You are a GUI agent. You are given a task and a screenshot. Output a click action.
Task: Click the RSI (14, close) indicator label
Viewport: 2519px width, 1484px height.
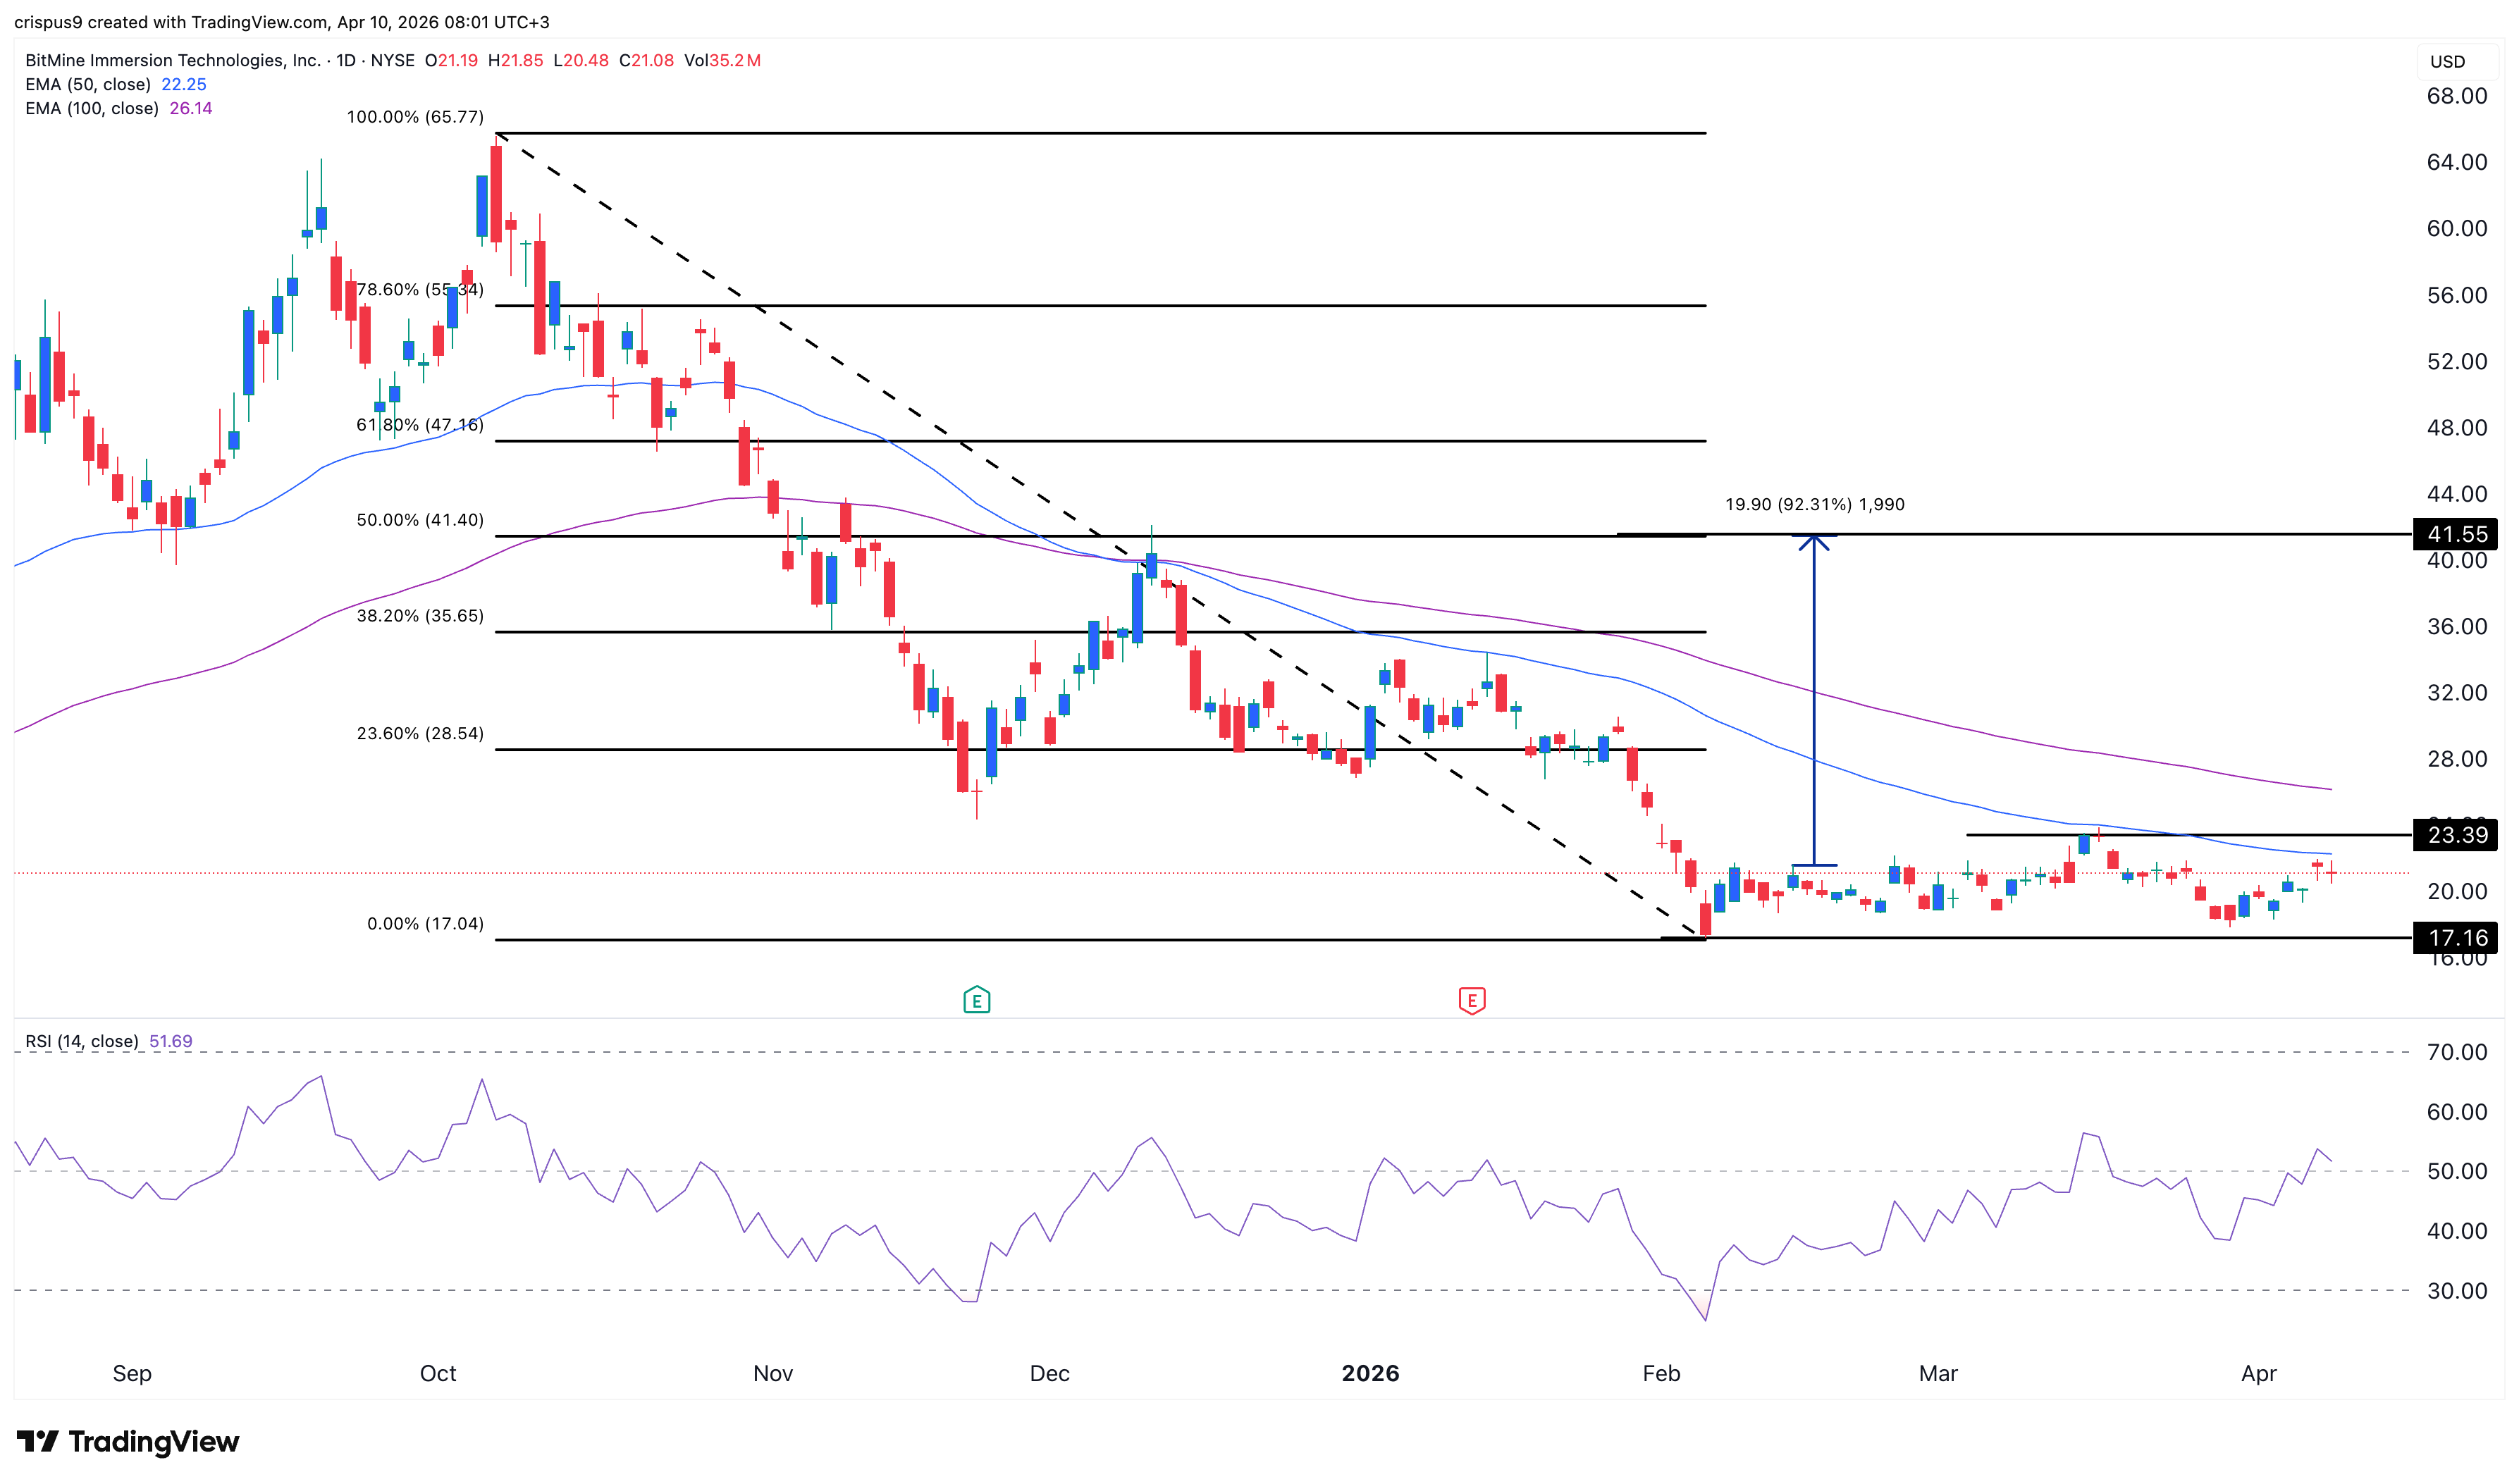(82, 1041)
